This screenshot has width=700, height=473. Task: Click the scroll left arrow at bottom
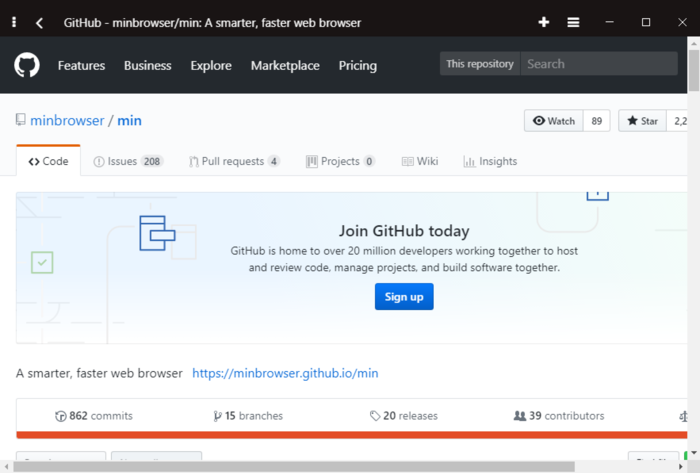tap(6, 467)
